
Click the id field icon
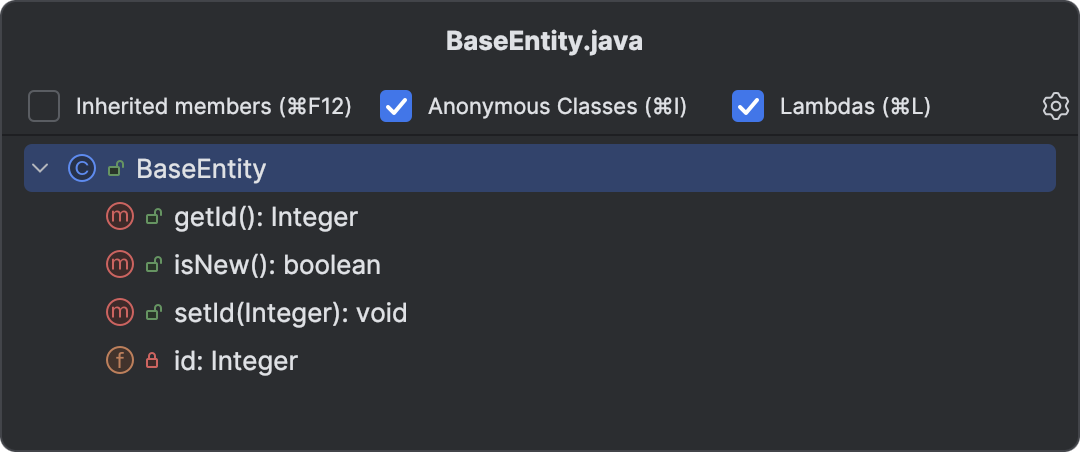[x=119, y=361]
